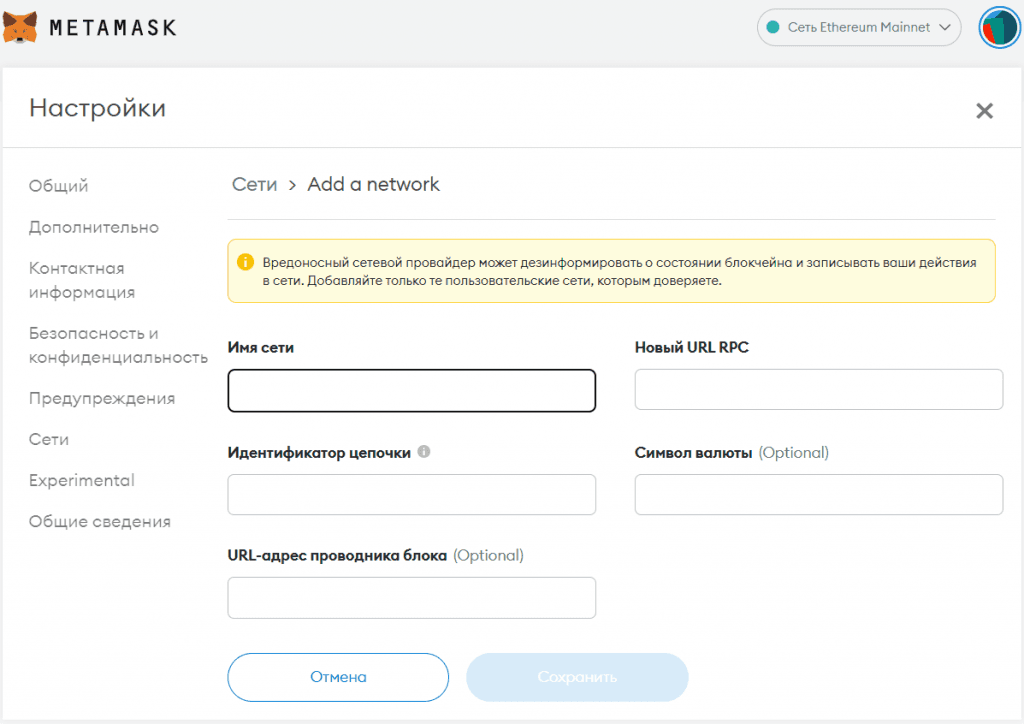Open the Дополнительно settings tab
This screenshot has width=1024, height=724.
click(x=93, y=227)
